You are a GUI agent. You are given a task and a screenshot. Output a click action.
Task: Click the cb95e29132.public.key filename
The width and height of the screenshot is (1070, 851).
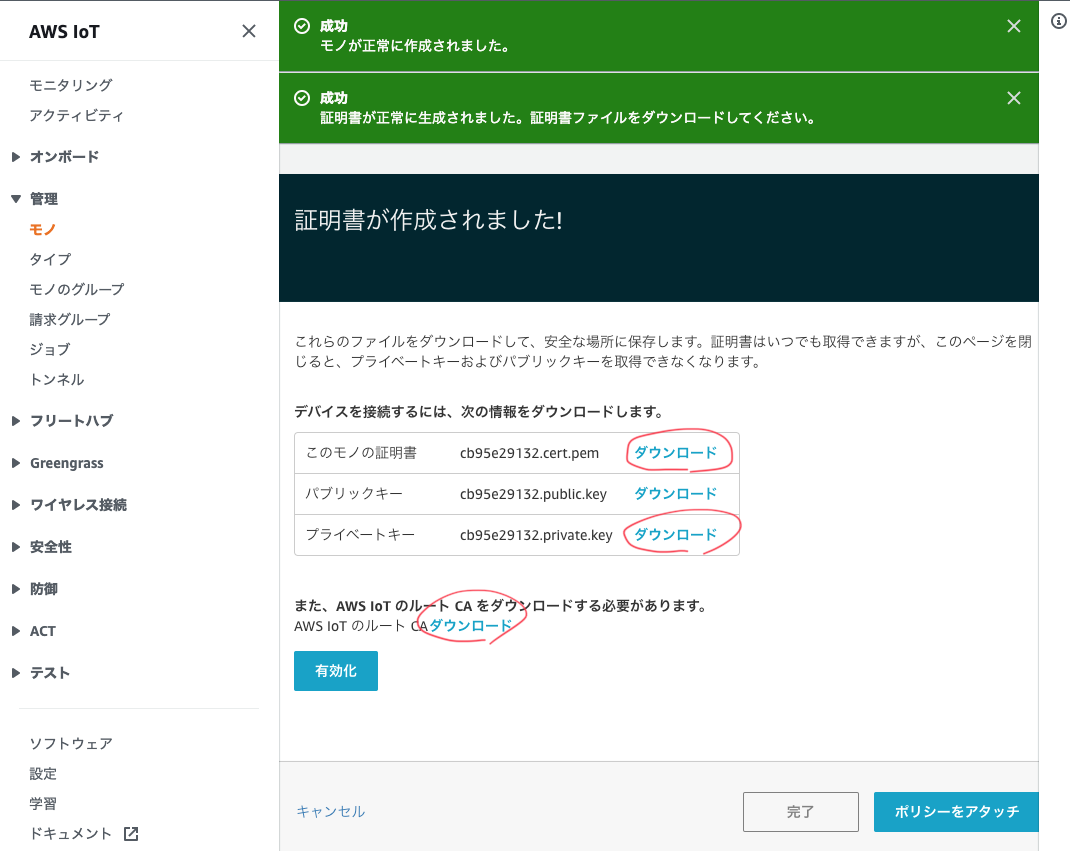[534, 494]
